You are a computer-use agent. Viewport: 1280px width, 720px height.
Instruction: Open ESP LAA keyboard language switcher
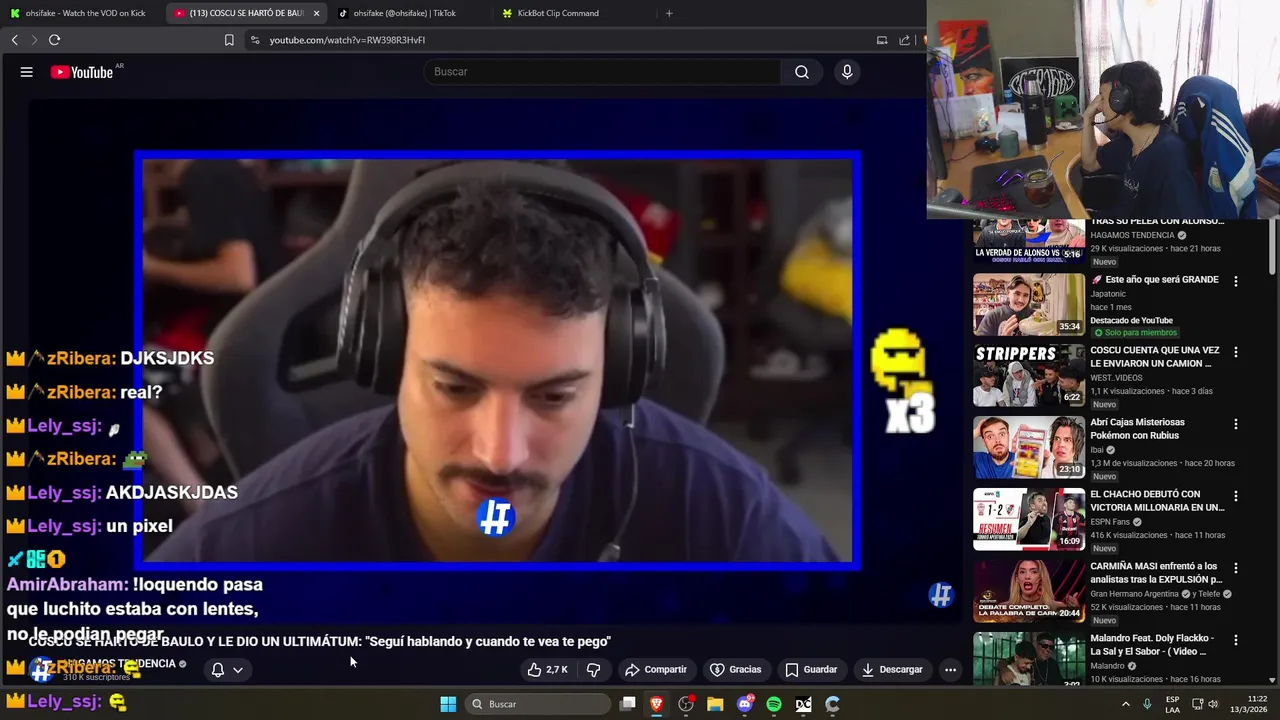[x=1172, y=704]
